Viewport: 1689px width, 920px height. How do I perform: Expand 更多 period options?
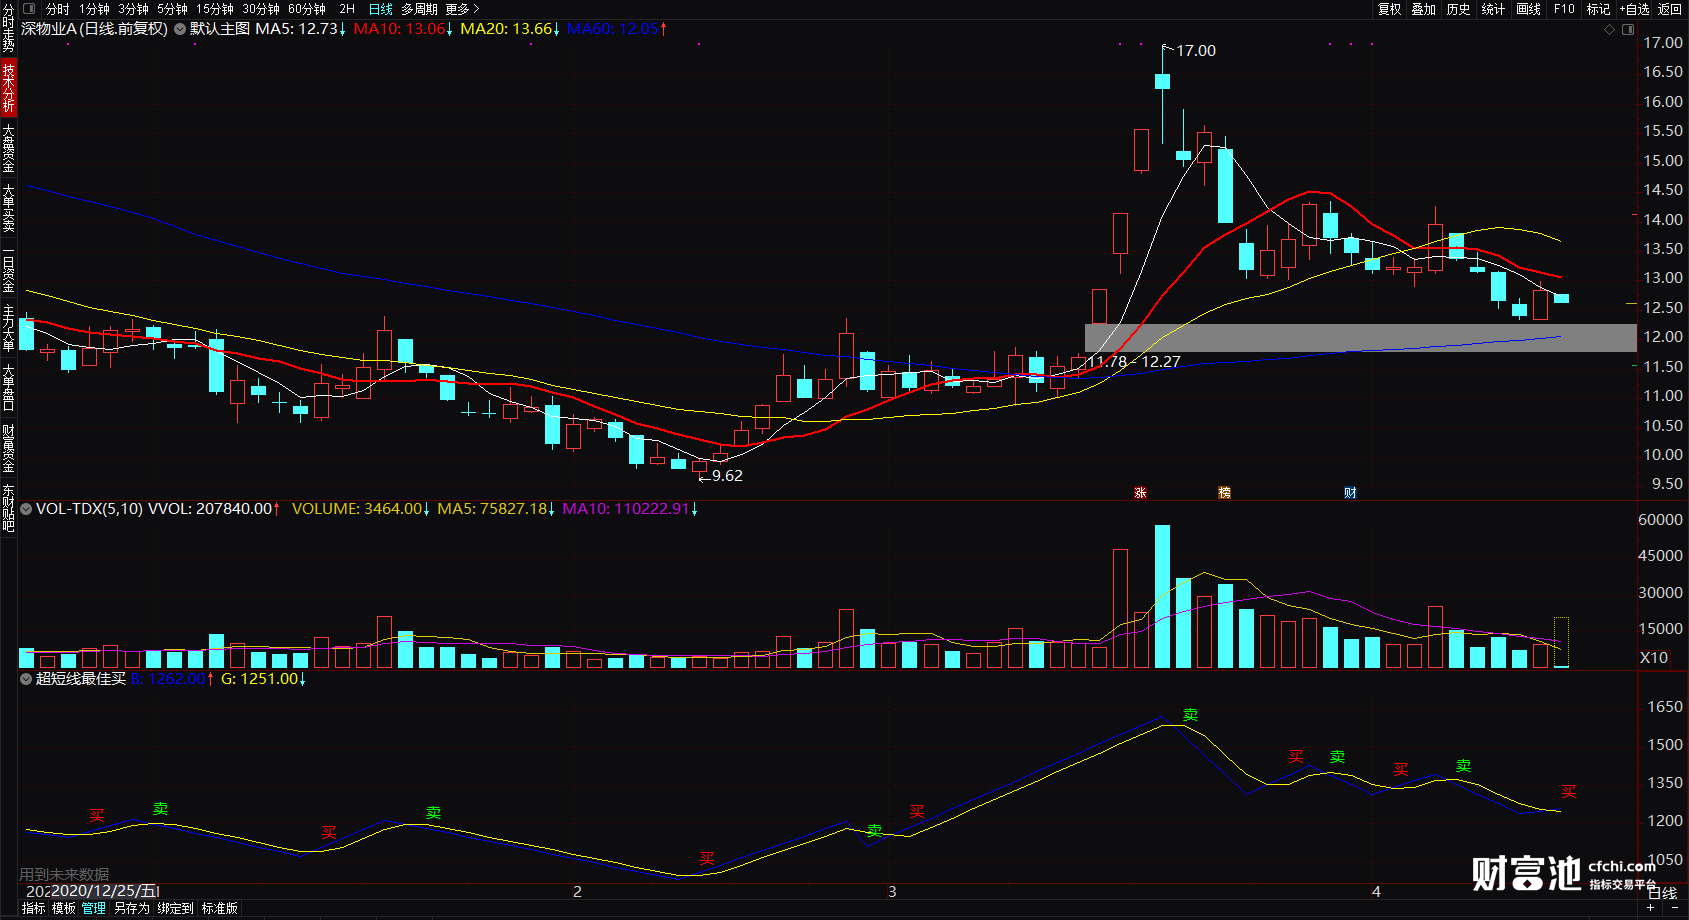click(462, 9)
